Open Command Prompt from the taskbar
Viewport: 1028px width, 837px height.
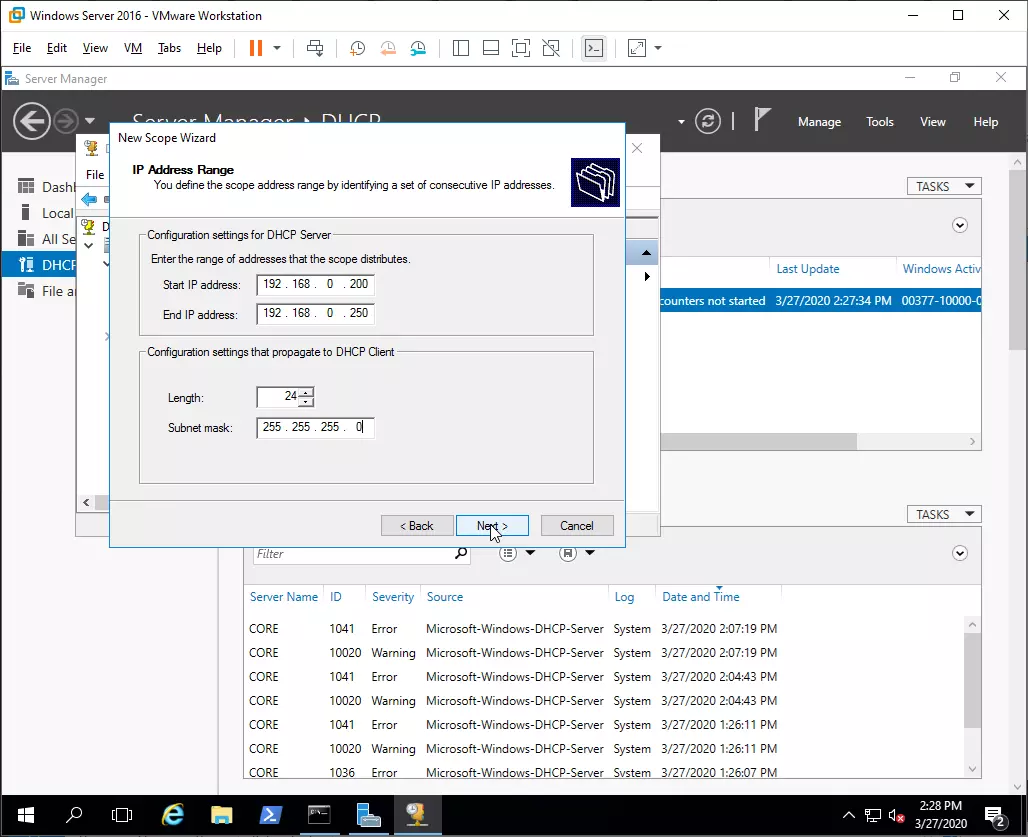(x=319, y=815)
